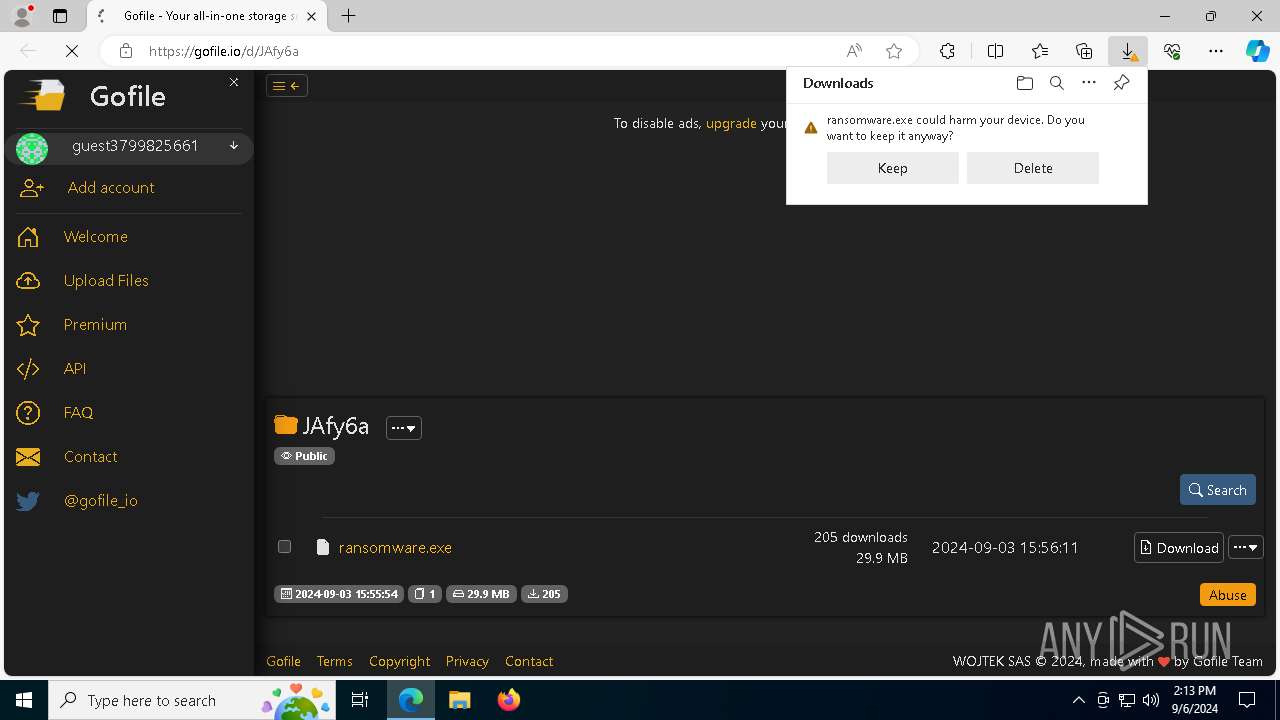
Task: Toggle Split screen icon
Action: point(995,51)
